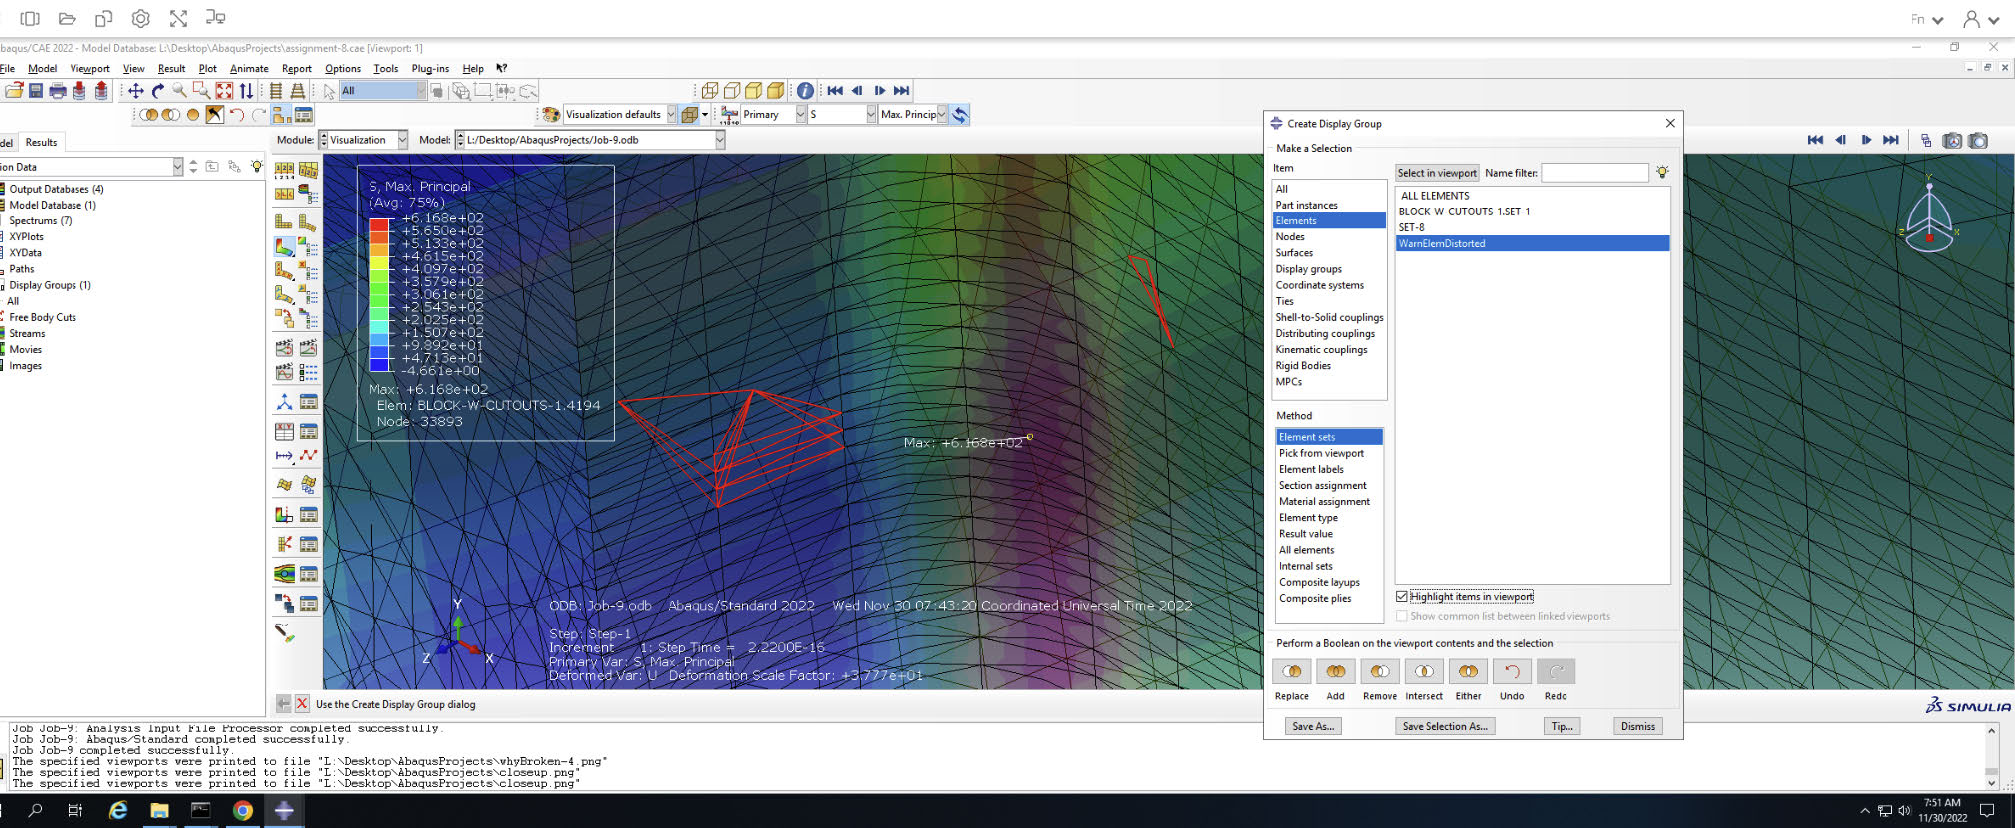Click the lightbulb icon in results tree header
Viewport: 2015px width, 828px height.
point(257,167)
